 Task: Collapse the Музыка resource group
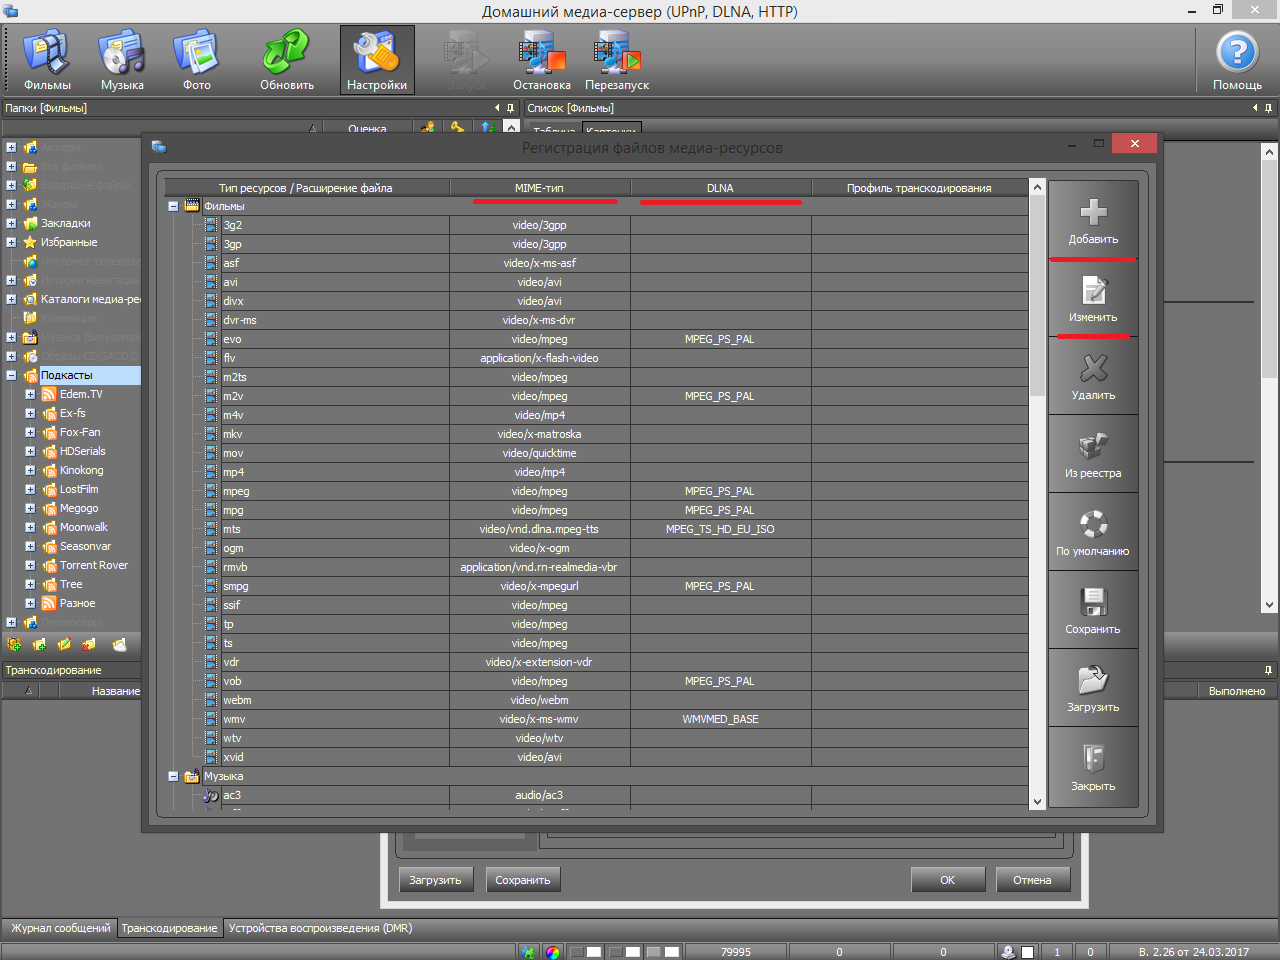(x=173, y=776)
